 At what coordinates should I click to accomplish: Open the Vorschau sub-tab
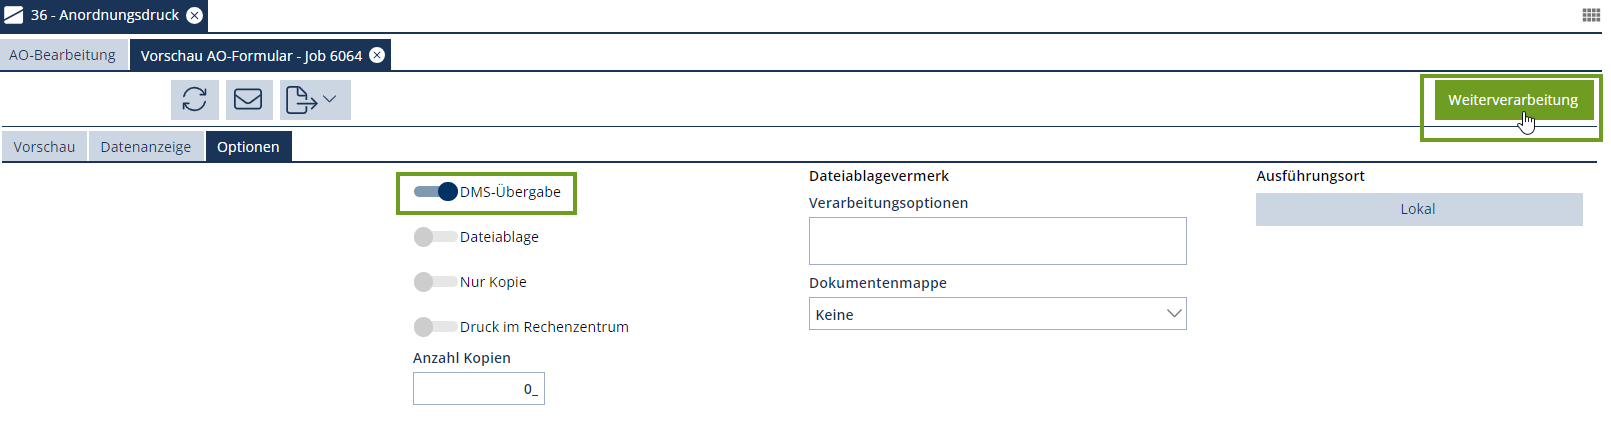pos(44,147)
